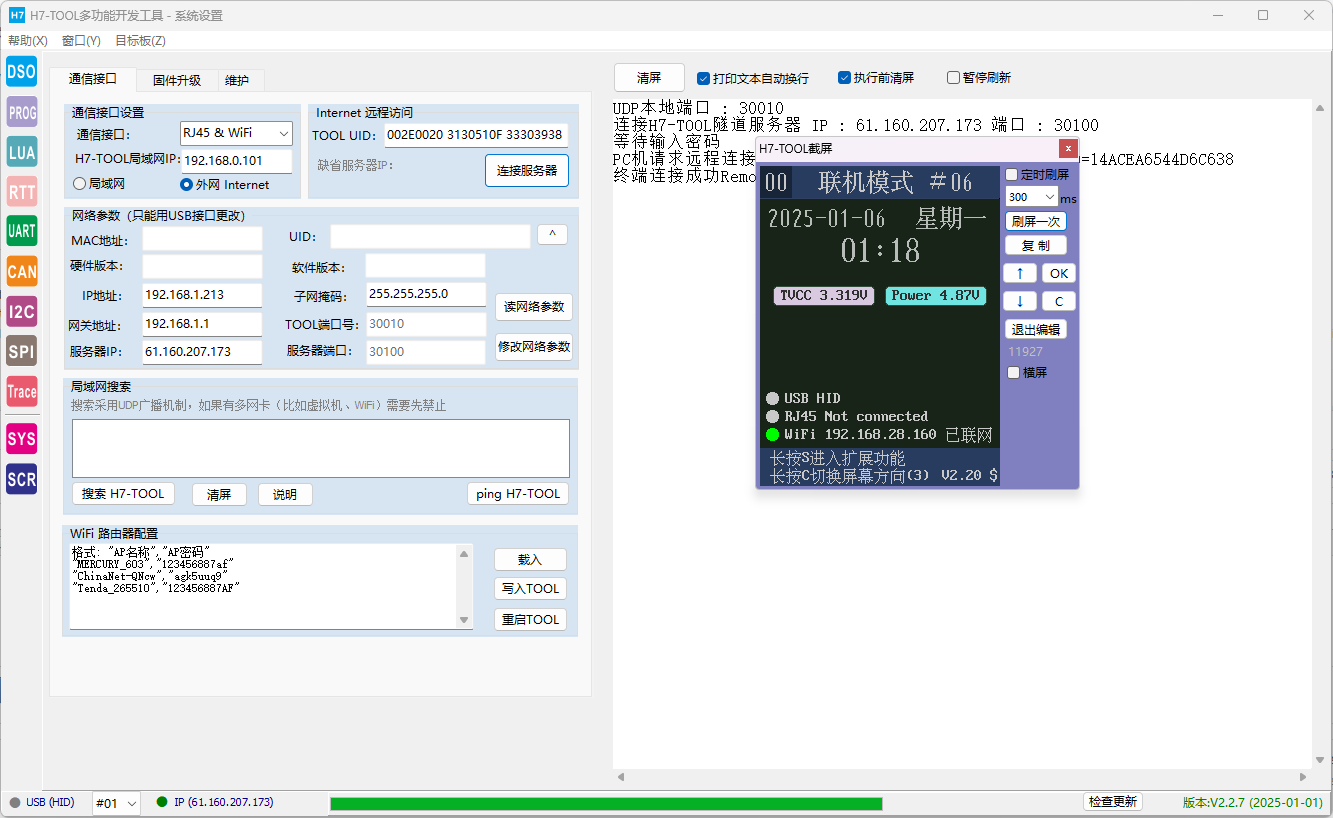Open the UART serial module
Image resolution: width=1333 pixels, height=818 pixels.
pyautogui.click(x=21, y=231)
